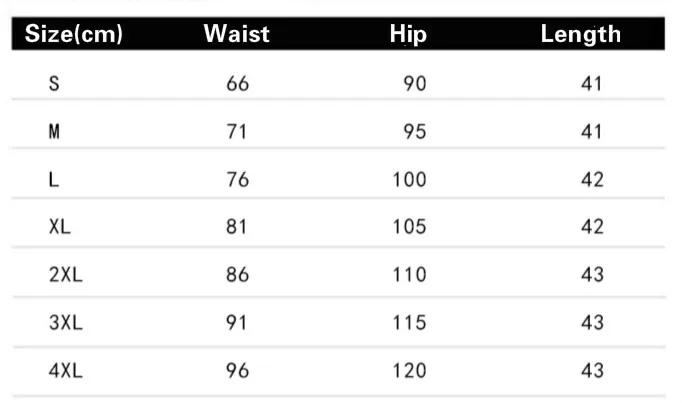Select the 4XL size row label
The image size is (682, 403).
(x=66, y=371)
